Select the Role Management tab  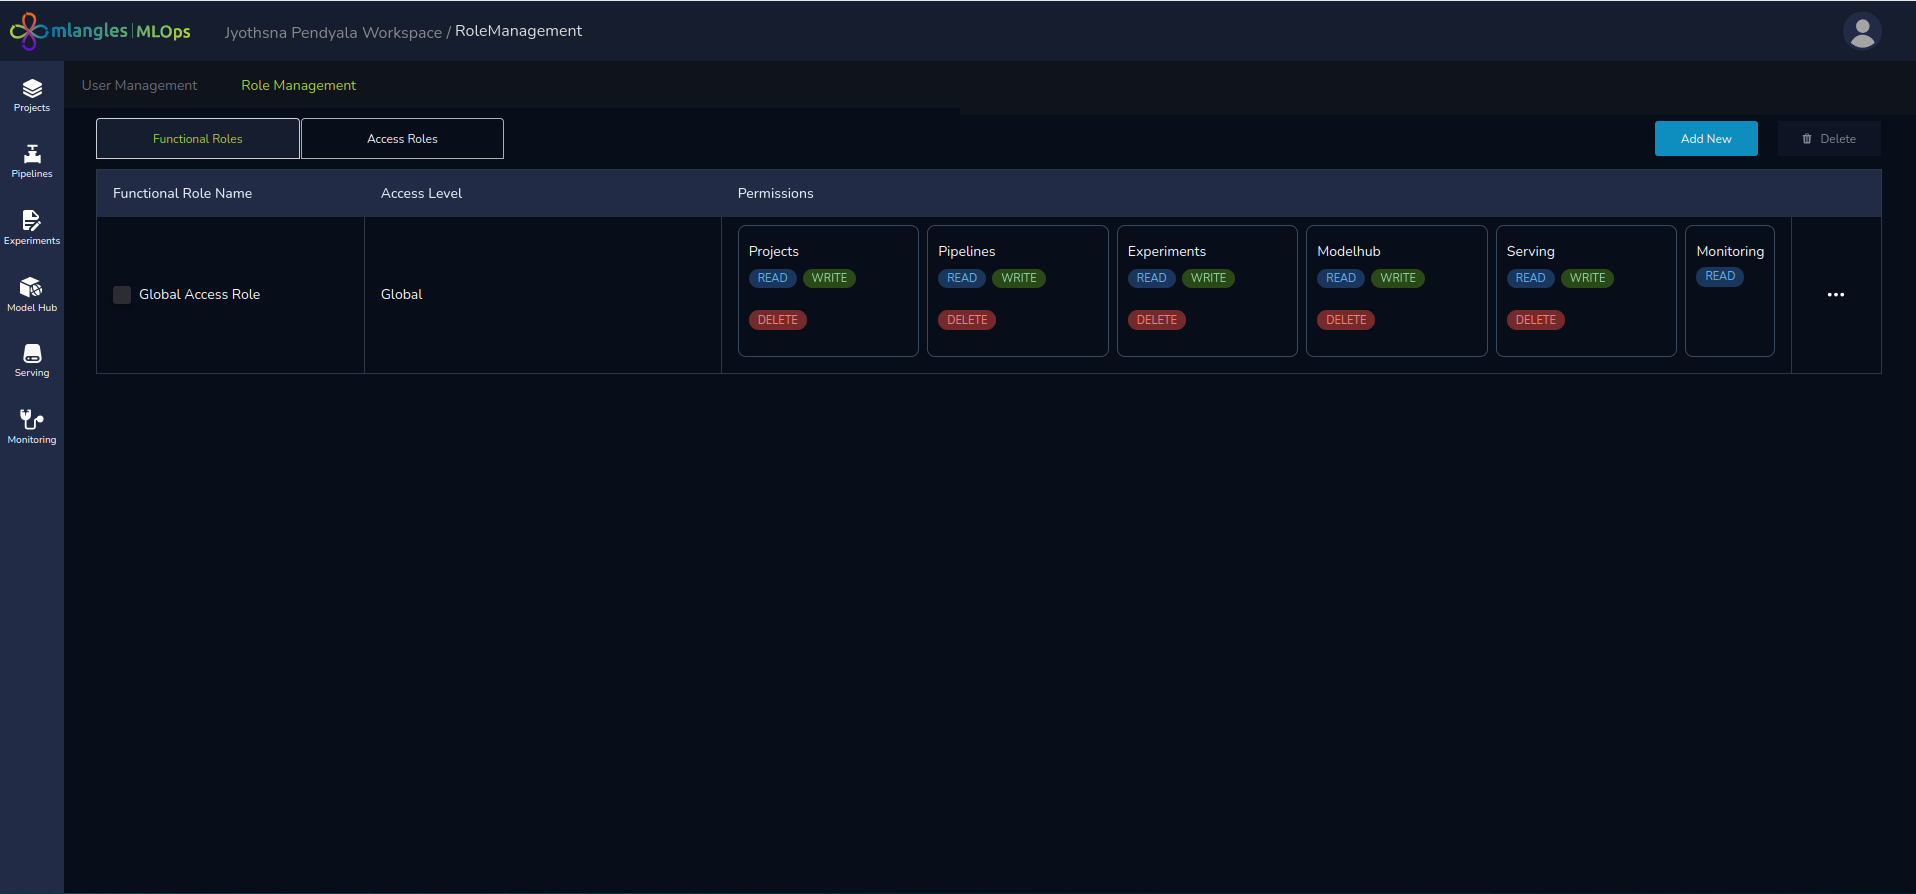point(298,86)
